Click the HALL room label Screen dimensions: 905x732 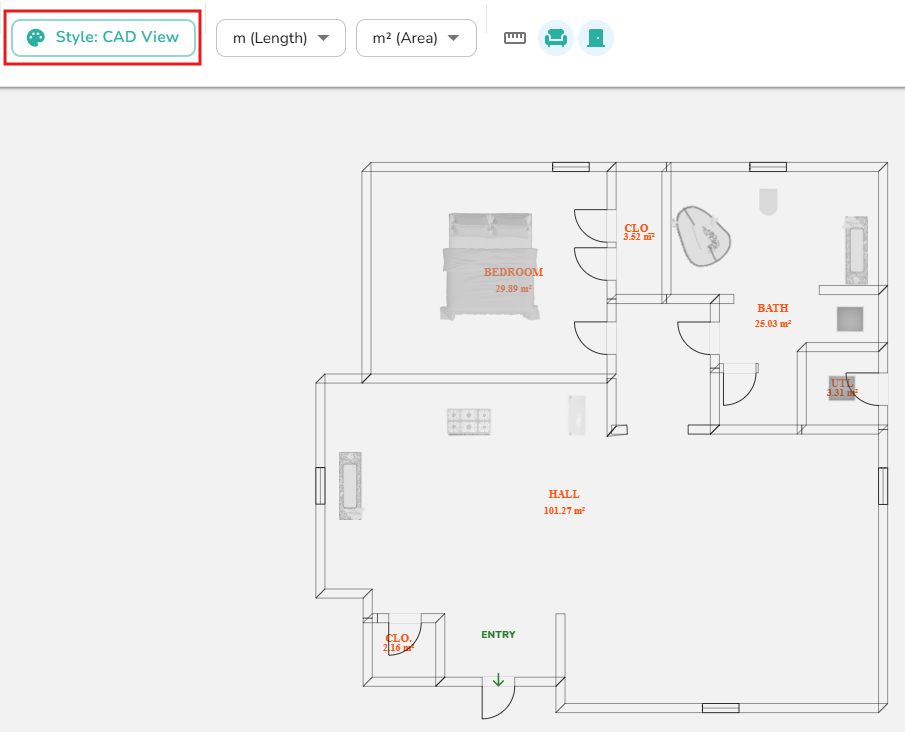(x=563, y=494)
